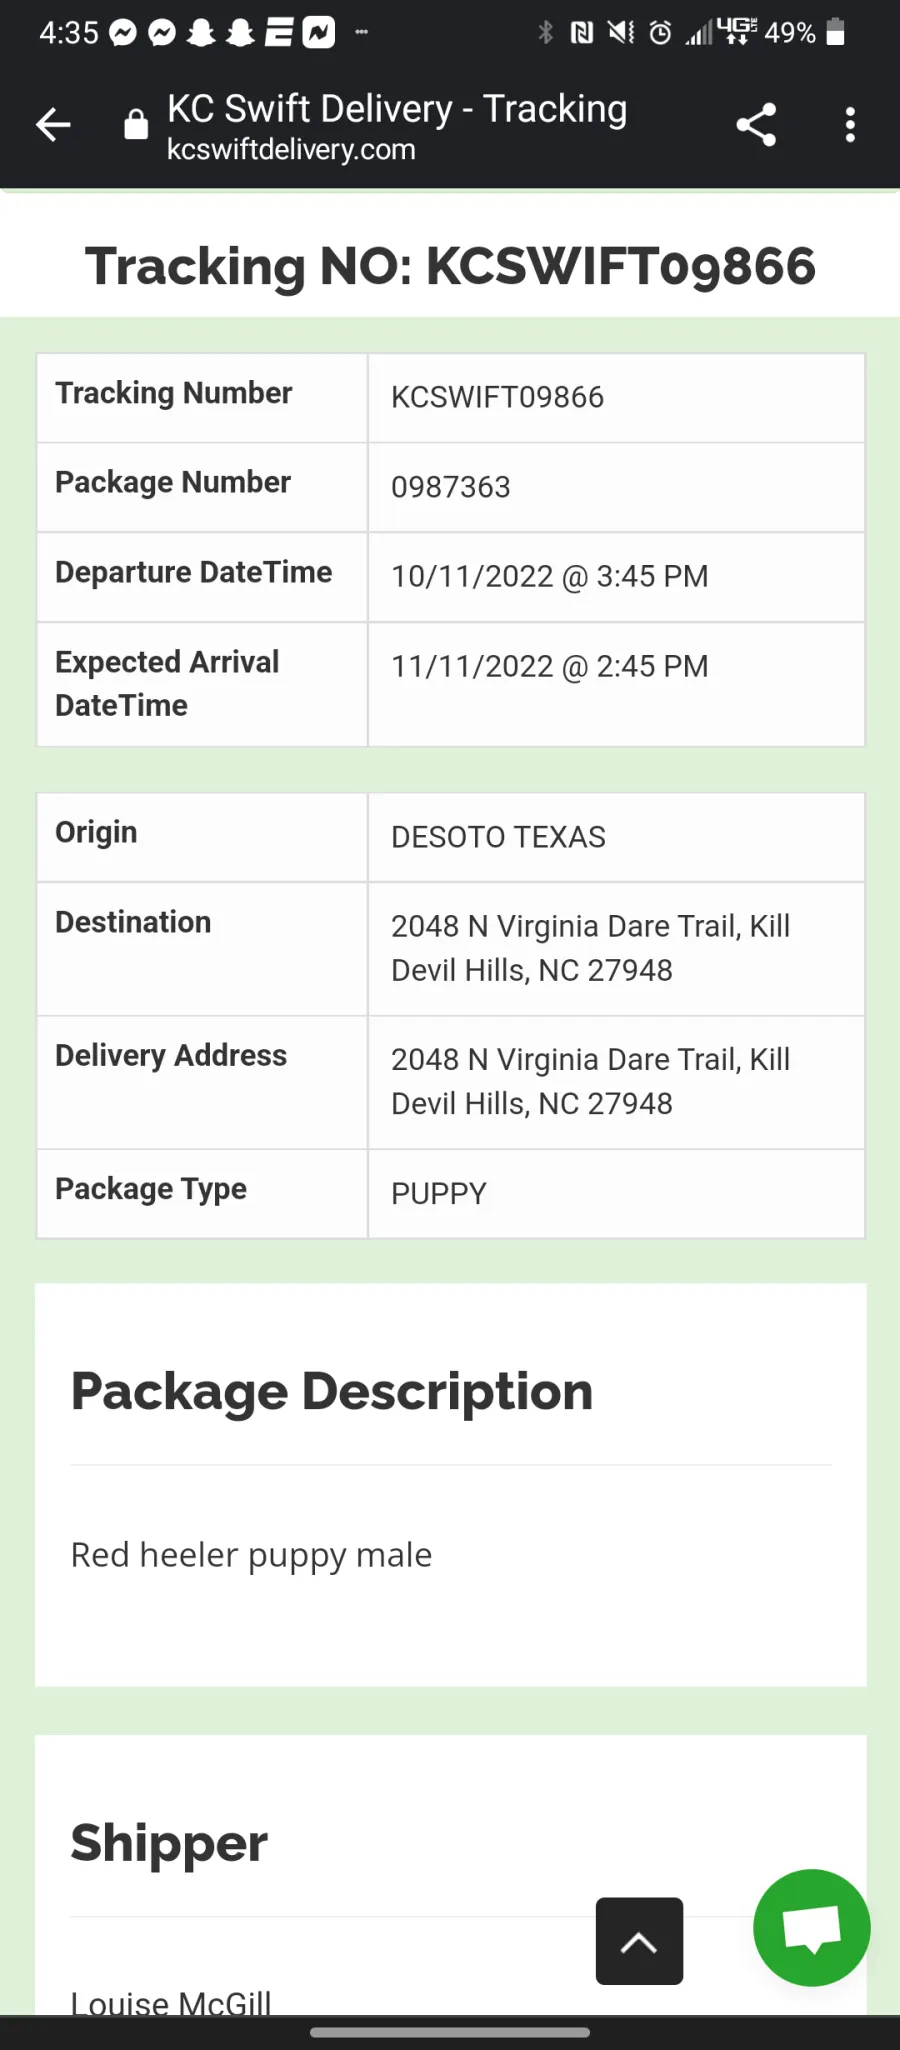Tap the kcswiftdelivery.com URL text
Screen dimensions: 900x2050
291,150
